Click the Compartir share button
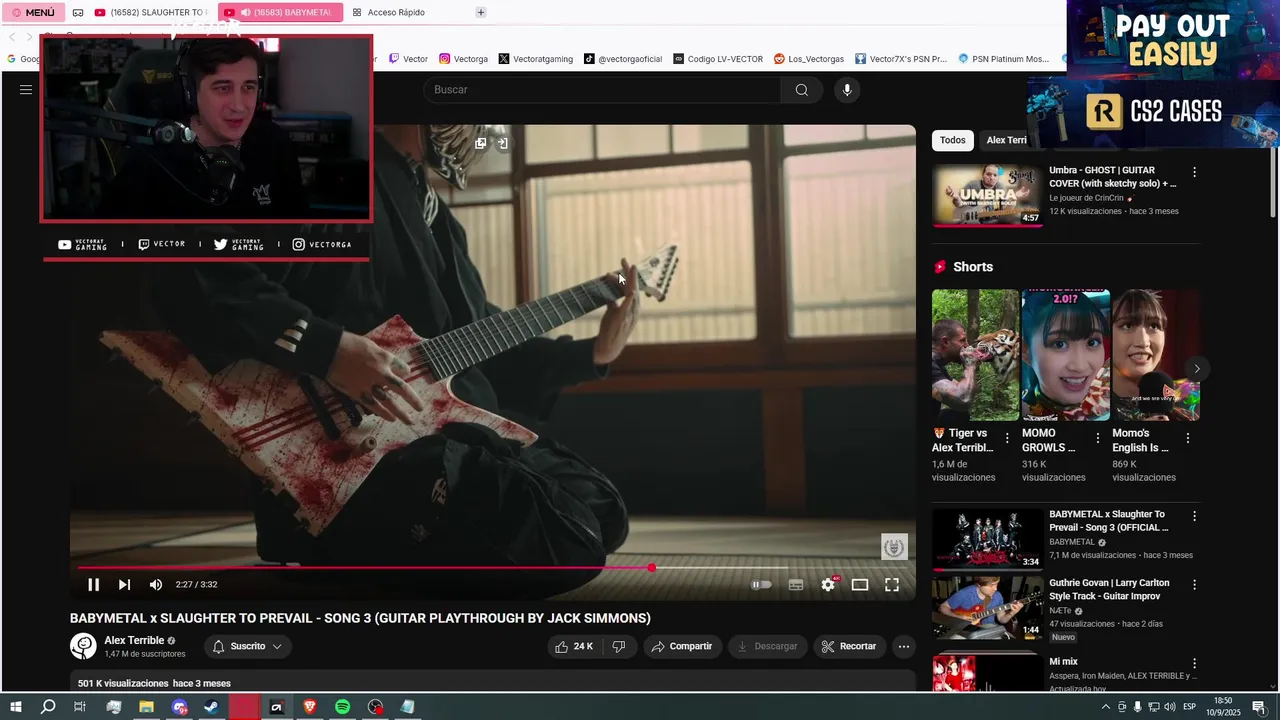Viewport: 1280px width, 720px height. (x=682, y=647)
